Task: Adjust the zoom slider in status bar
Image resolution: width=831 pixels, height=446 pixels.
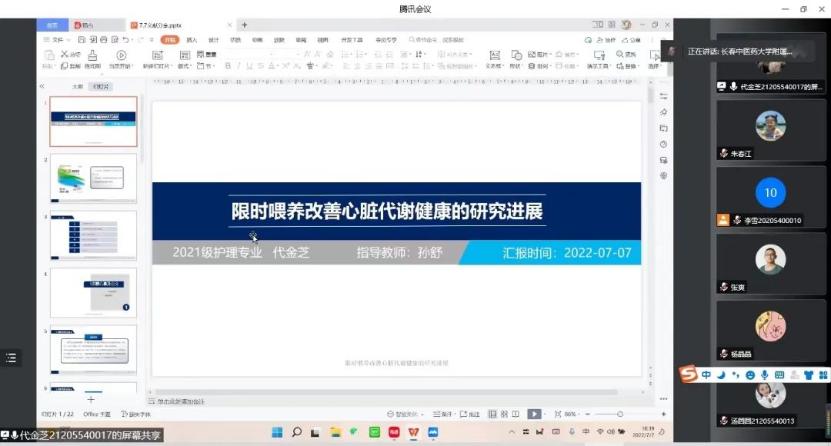Action: (620, 413)
